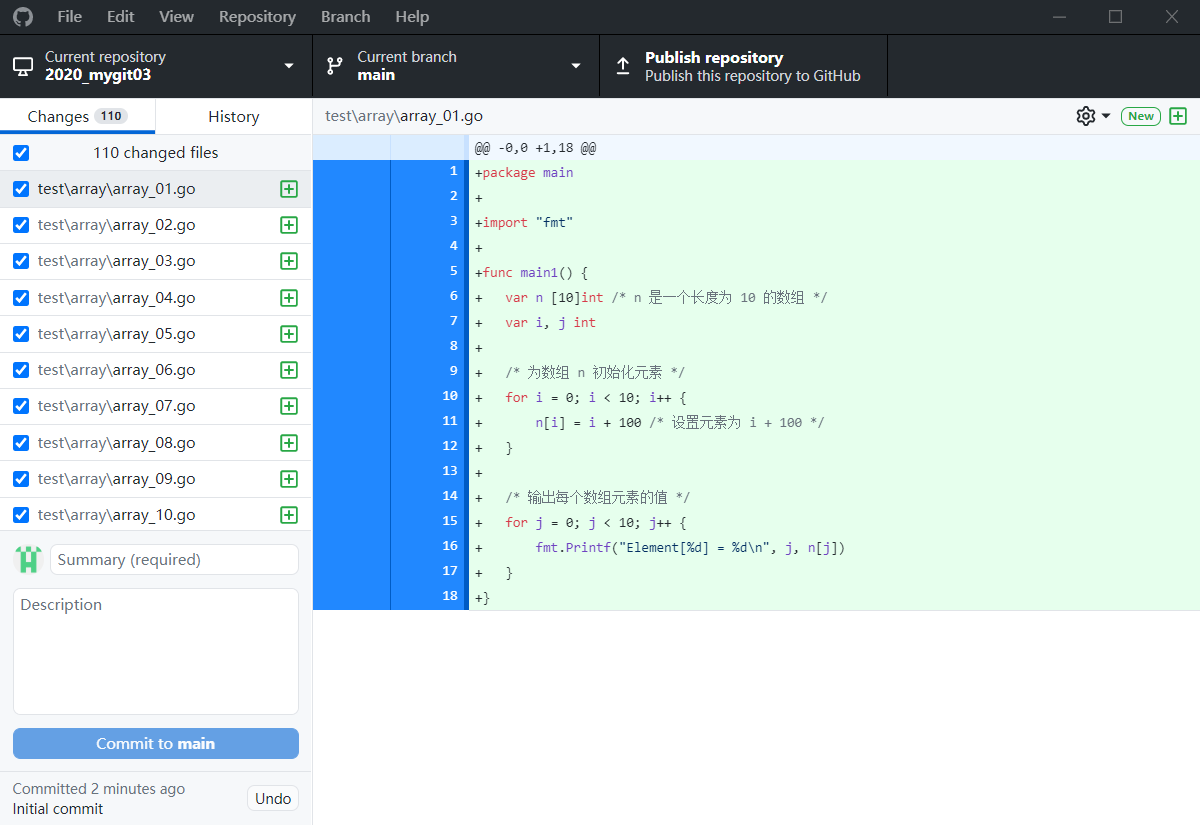Toggle the 110 changed files checkbox
This screenshot has width=1200, height=825.
(21, 153)
